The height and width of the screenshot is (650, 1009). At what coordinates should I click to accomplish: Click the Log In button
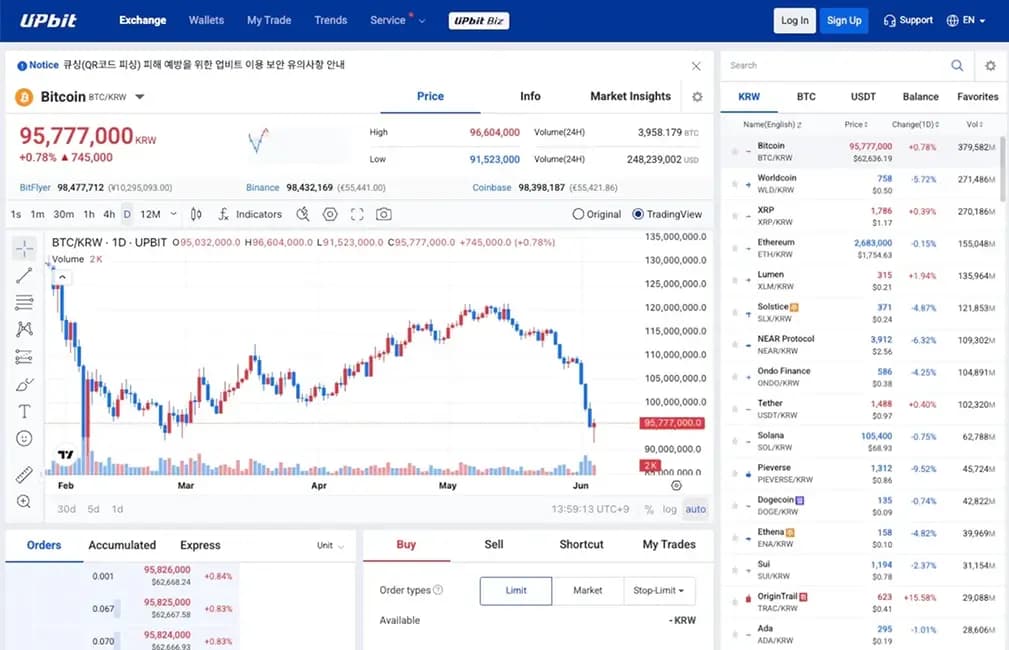795,21
